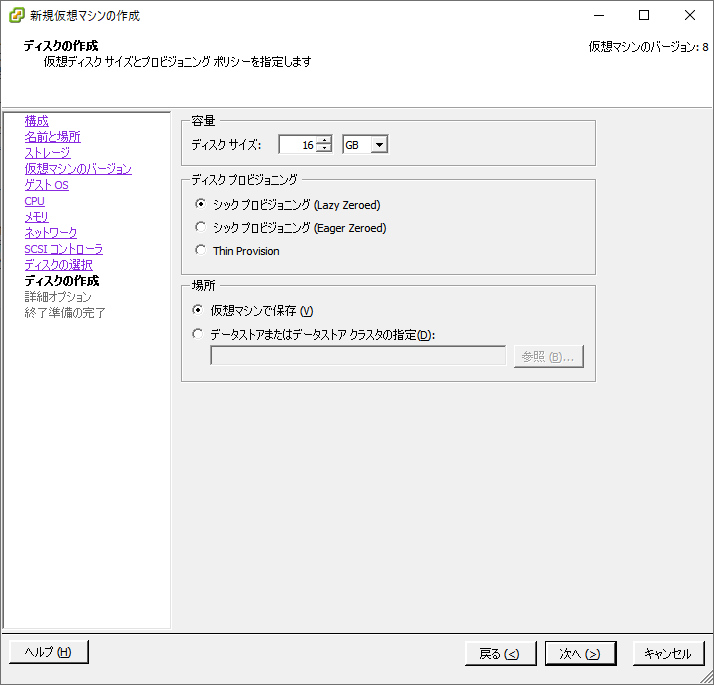The image size is (714, 685).
Task: Click the resize grip at window corner
Action: (707, 678)
